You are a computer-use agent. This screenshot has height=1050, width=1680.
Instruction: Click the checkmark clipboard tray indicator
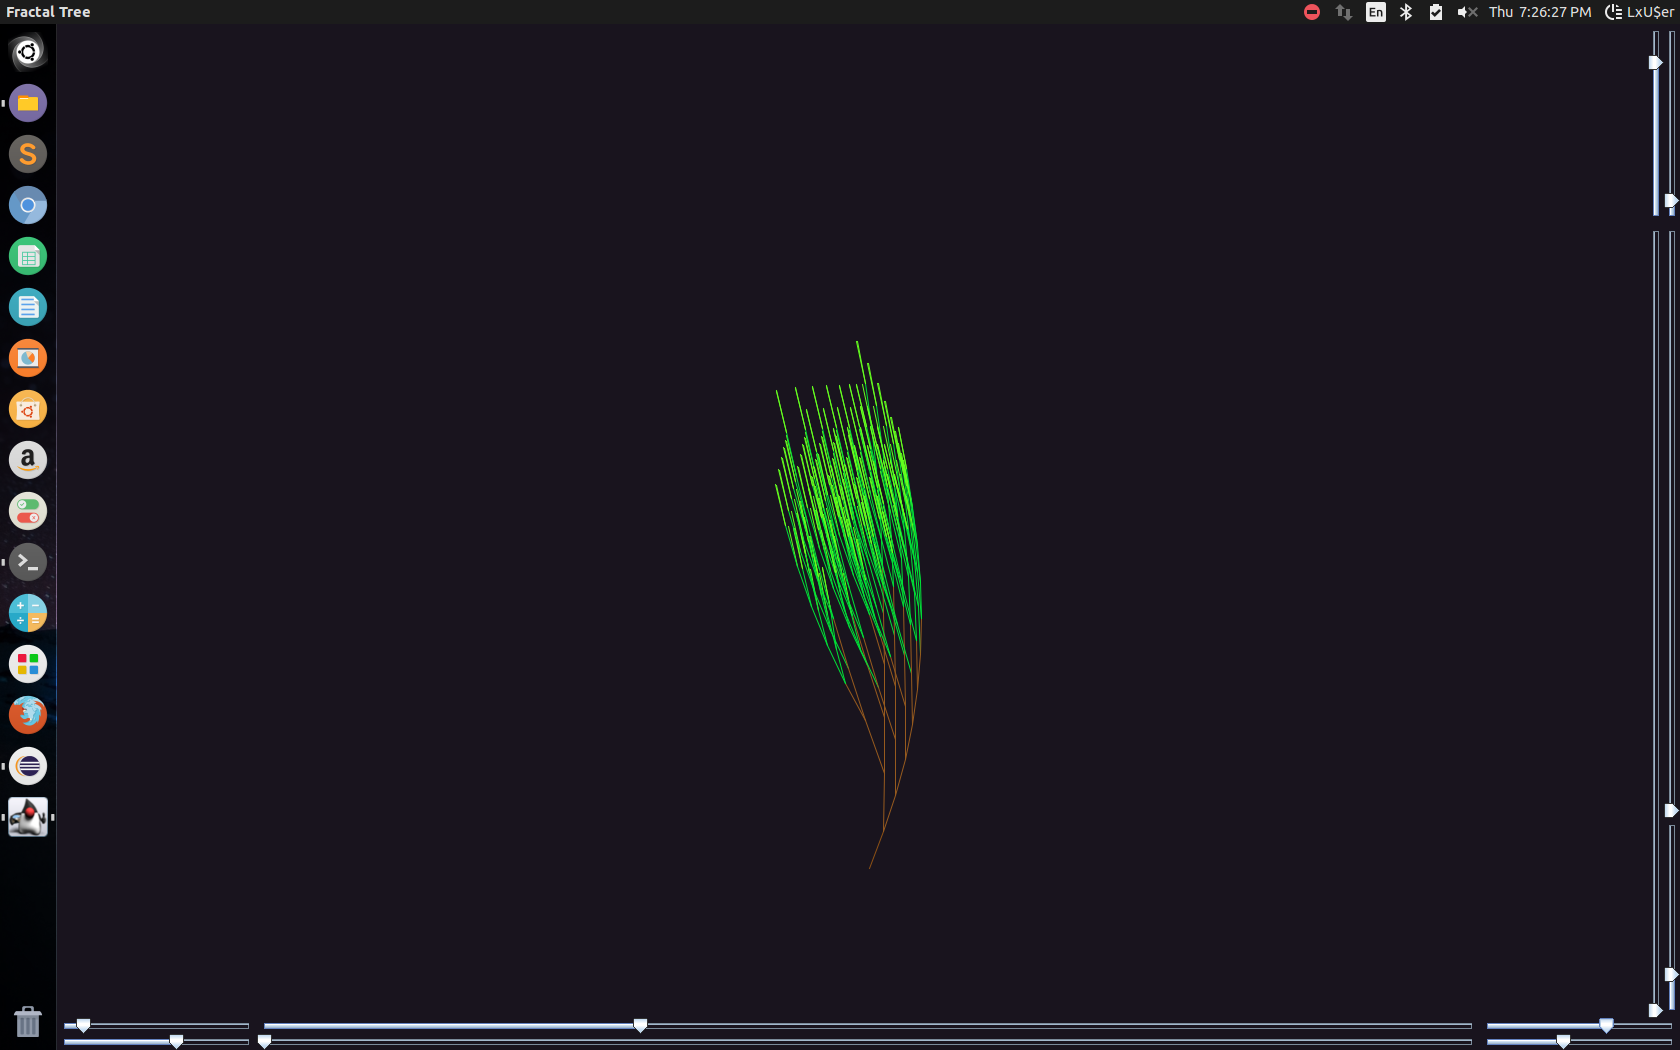point(1436,12)
